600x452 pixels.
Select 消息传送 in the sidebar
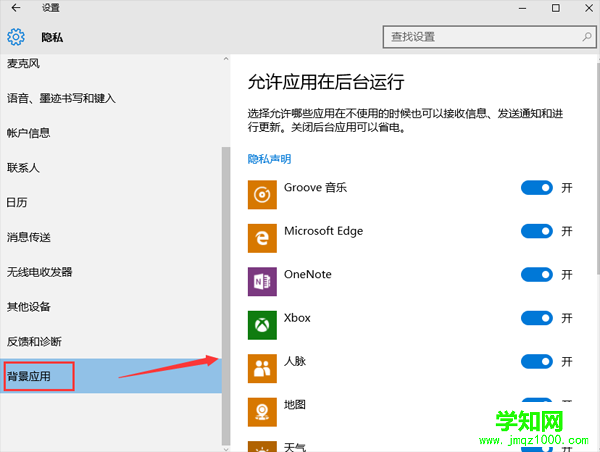(x=111, y=237)
